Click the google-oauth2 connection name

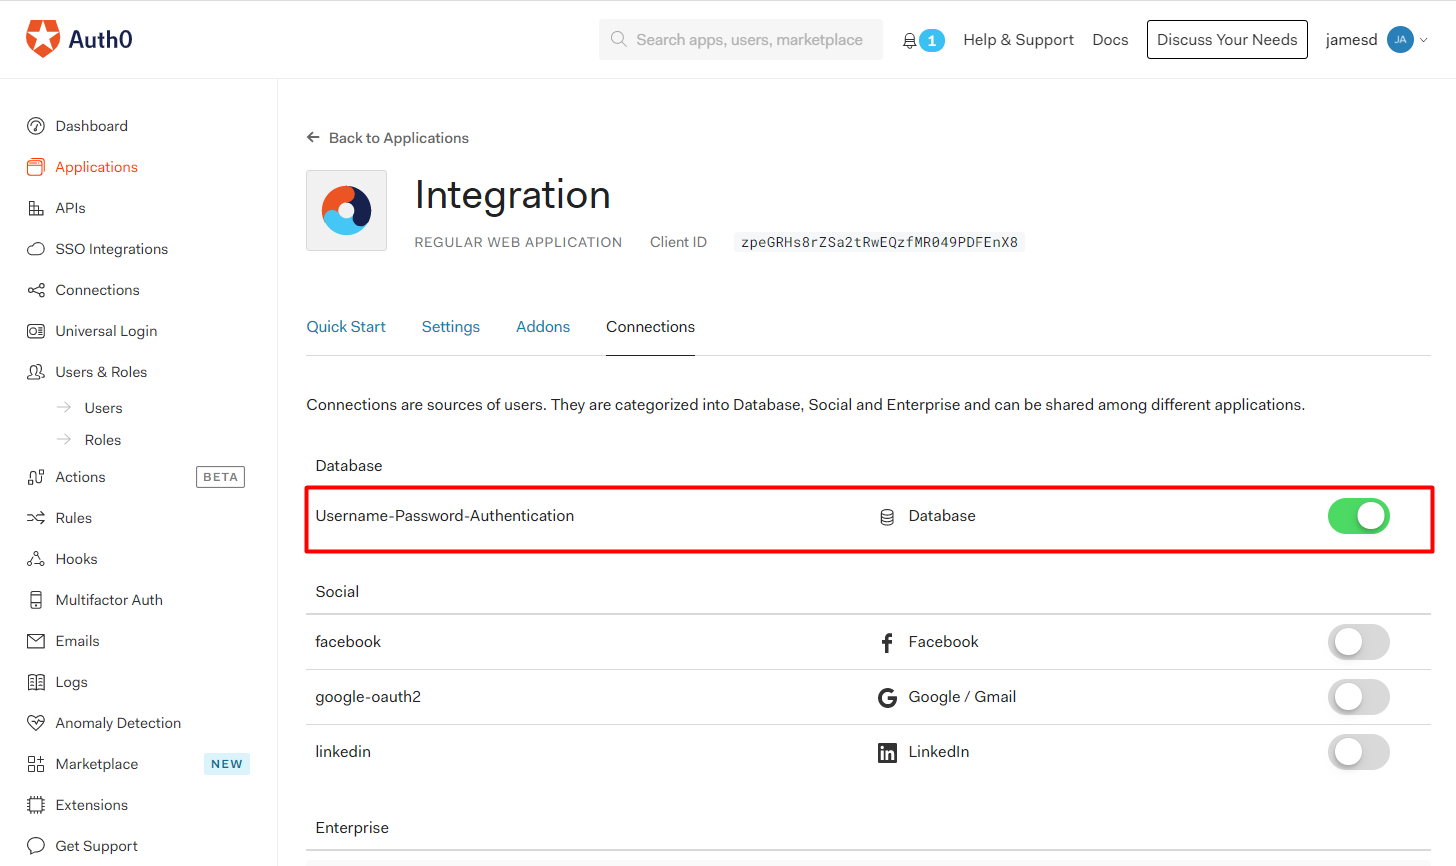pos(368,697)
